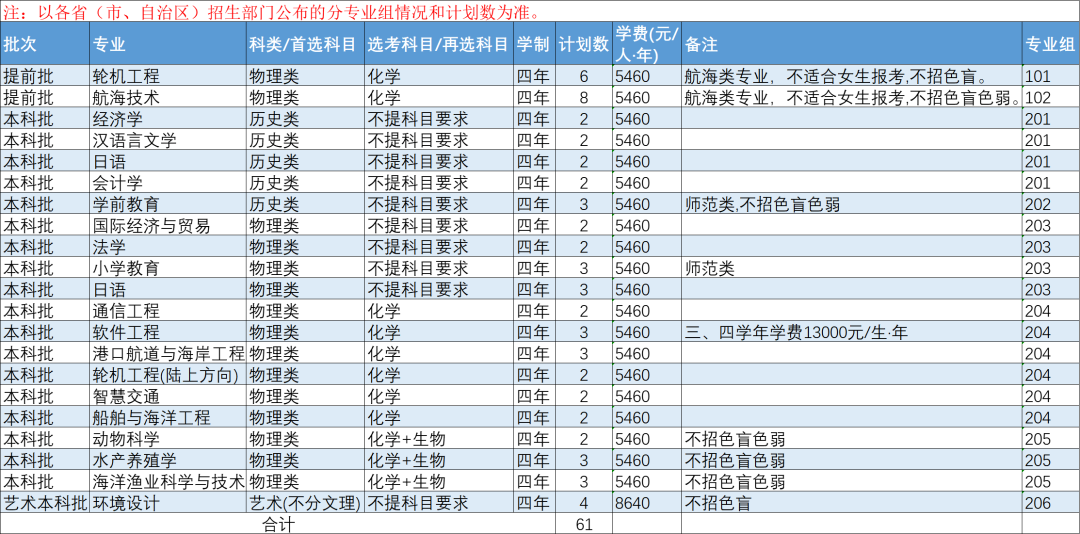Click the 航海技术 major cell
Image resolution: width=1080 pixels, height=534 pixels.
[168, 97]
